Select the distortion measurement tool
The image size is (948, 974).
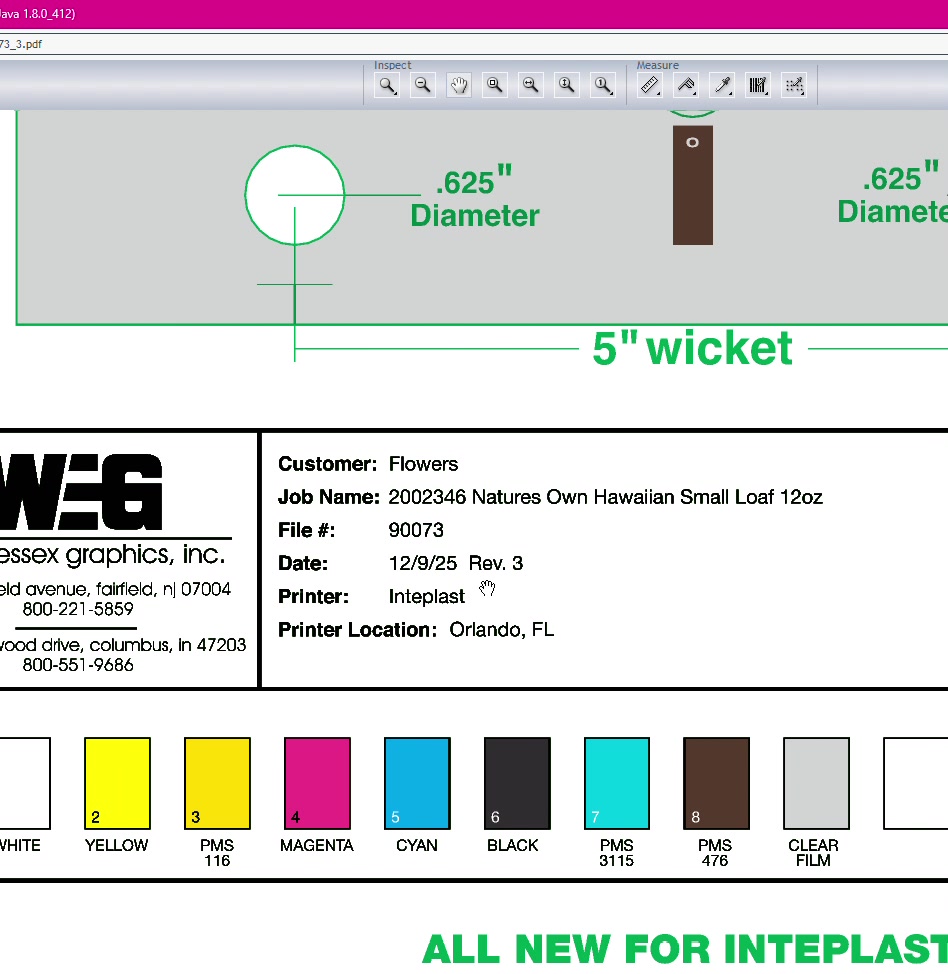point(794,85)
